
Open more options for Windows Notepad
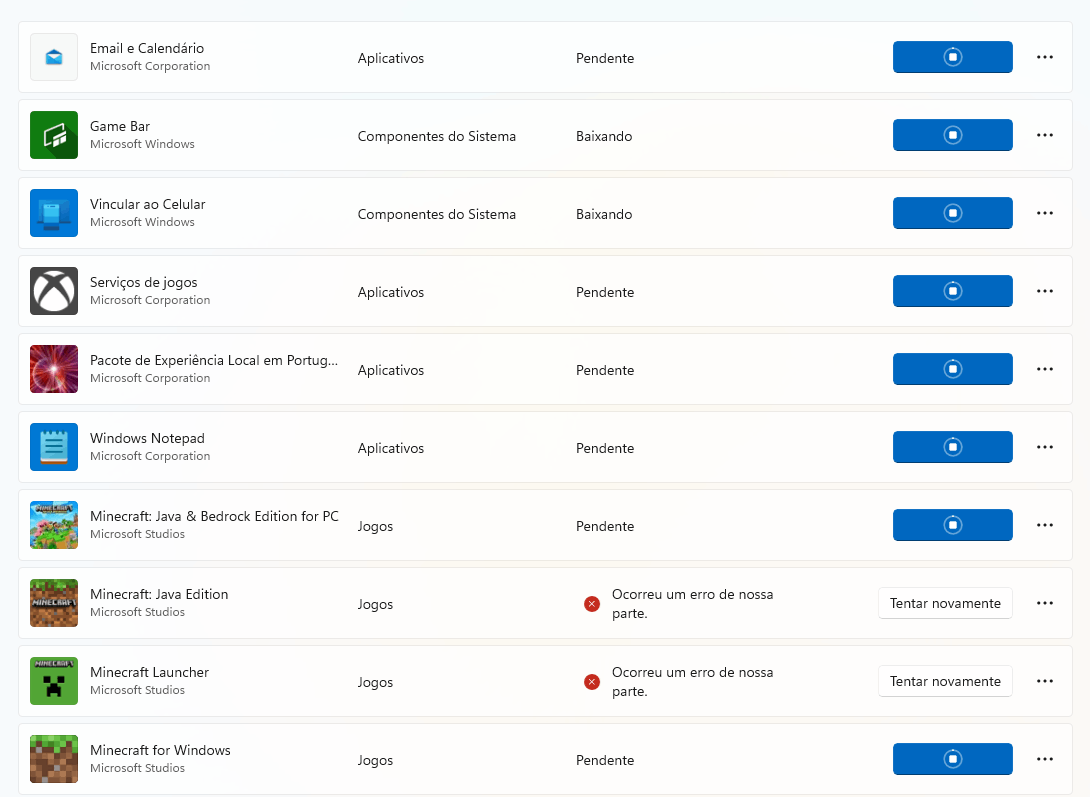1045,447
